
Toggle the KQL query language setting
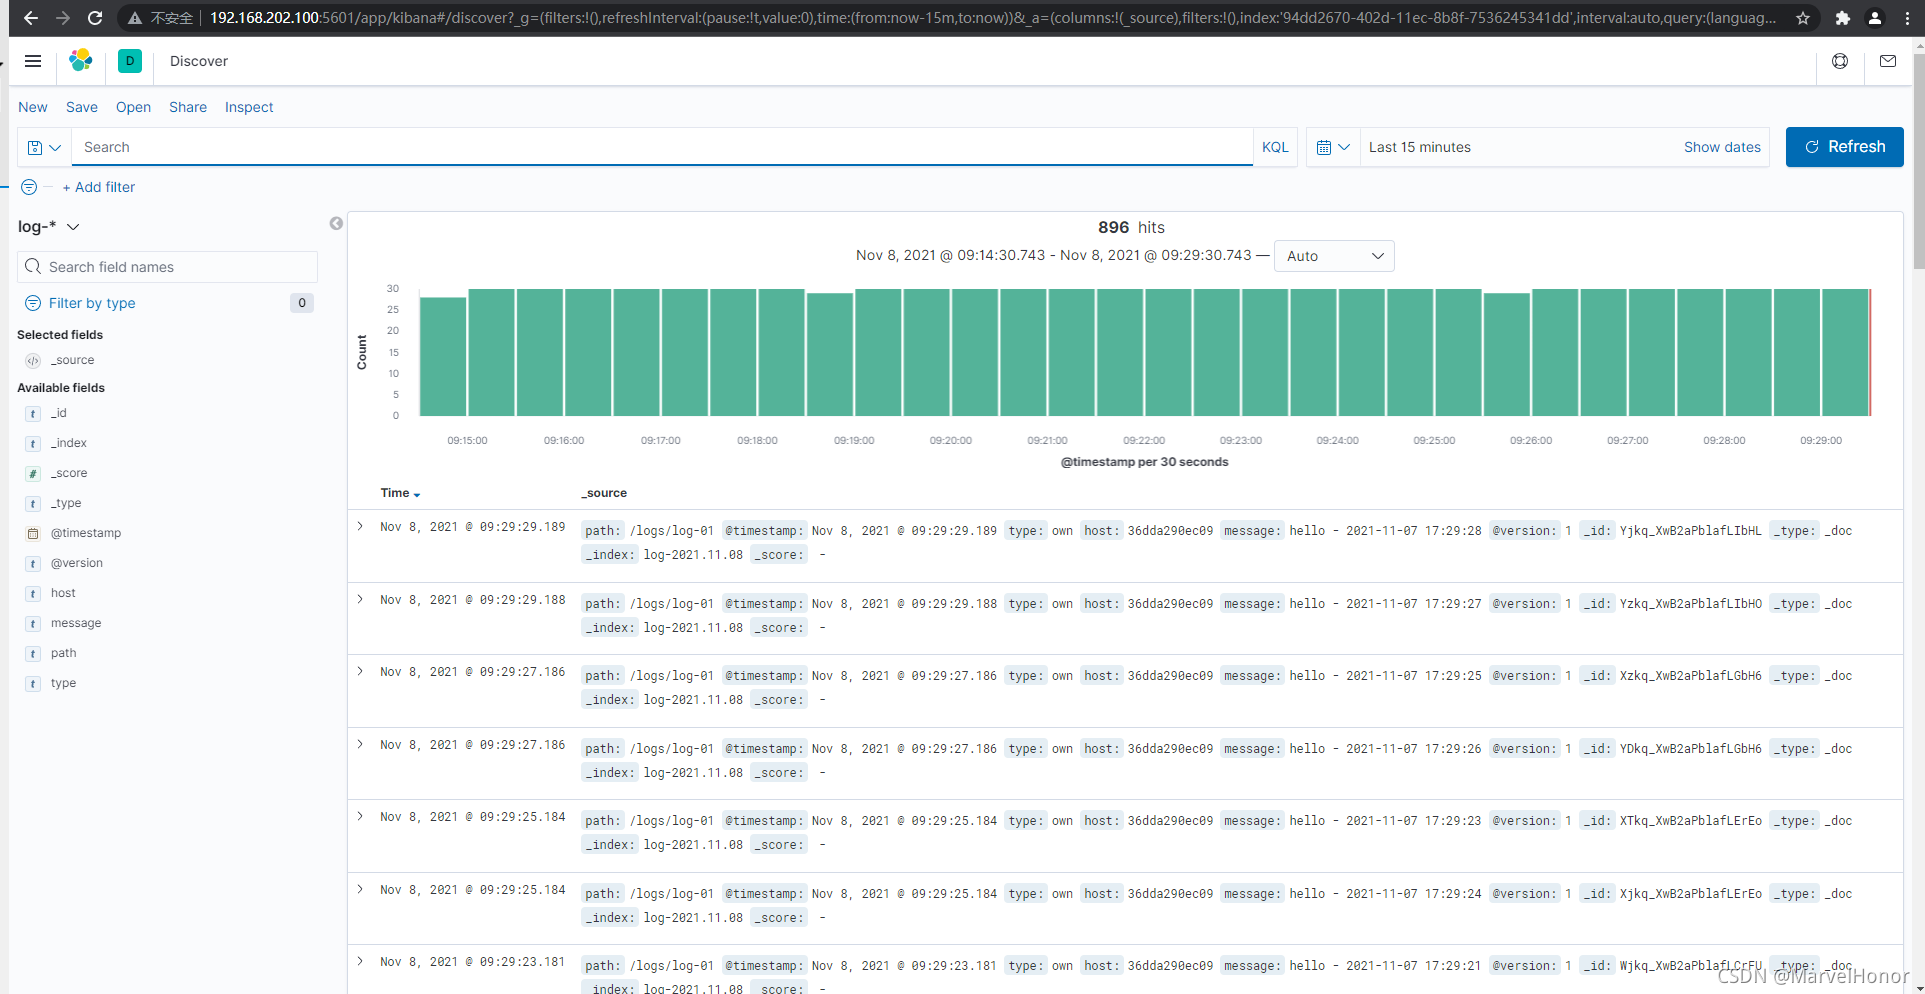click(1275, 147)
